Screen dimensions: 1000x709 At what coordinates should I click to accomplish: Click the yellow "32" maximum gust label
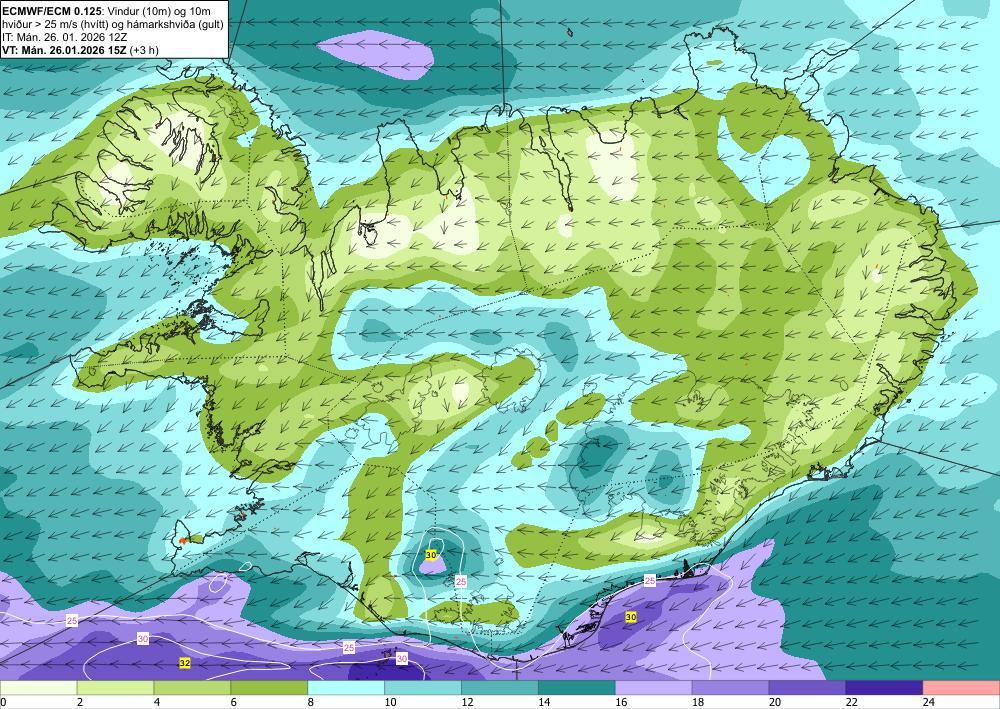(184, 663)
